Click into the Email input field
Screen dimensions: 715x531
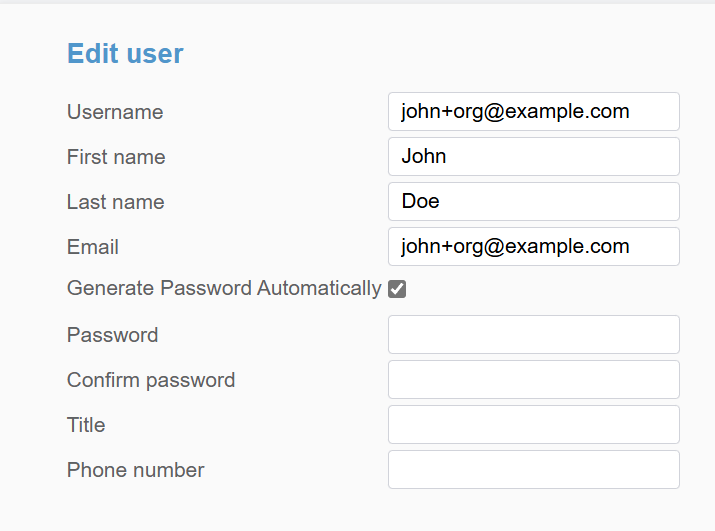point(533,247)
